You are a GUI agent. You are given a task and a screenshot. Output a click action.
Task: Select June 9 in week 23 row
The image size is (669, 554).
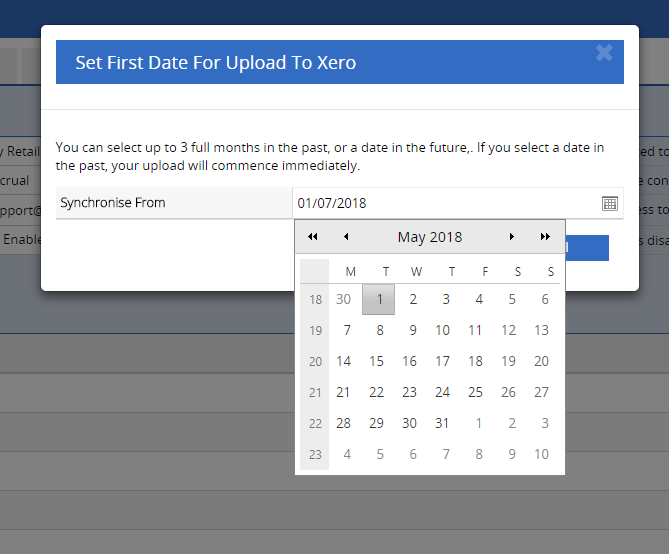510,455
